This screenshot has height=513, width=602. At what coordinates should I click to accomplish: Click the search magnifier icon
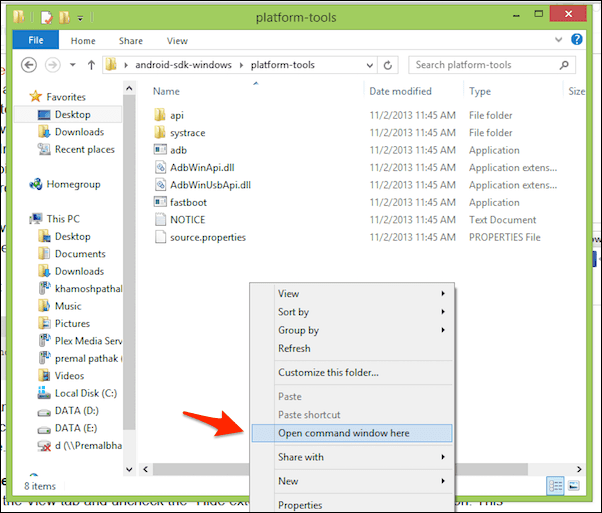pos(564,65)
